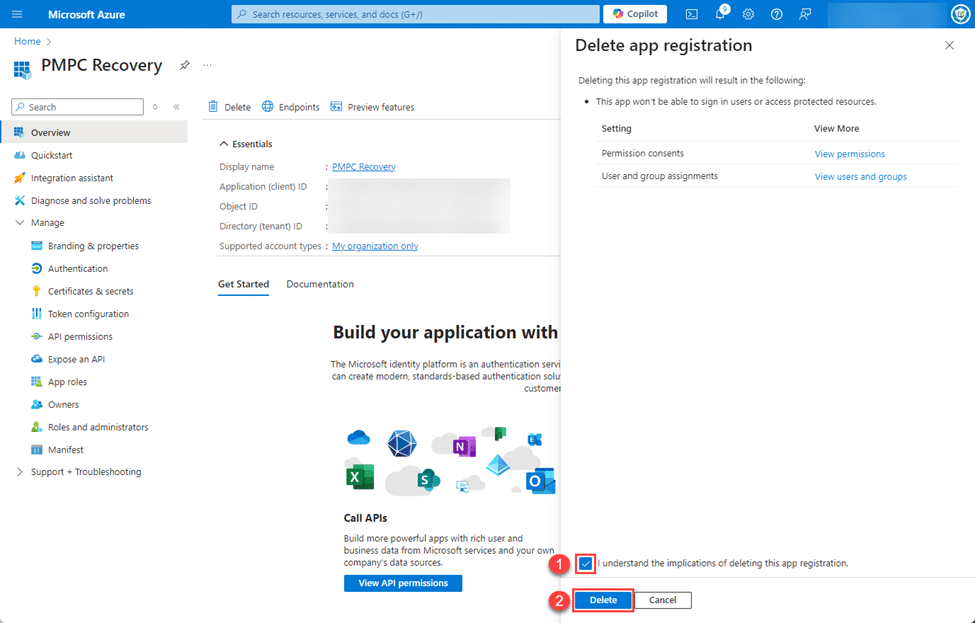The height and width of the screenshot is (623, 975).
Task: Close the Delete app registration panel
Action: click(949, 46)
